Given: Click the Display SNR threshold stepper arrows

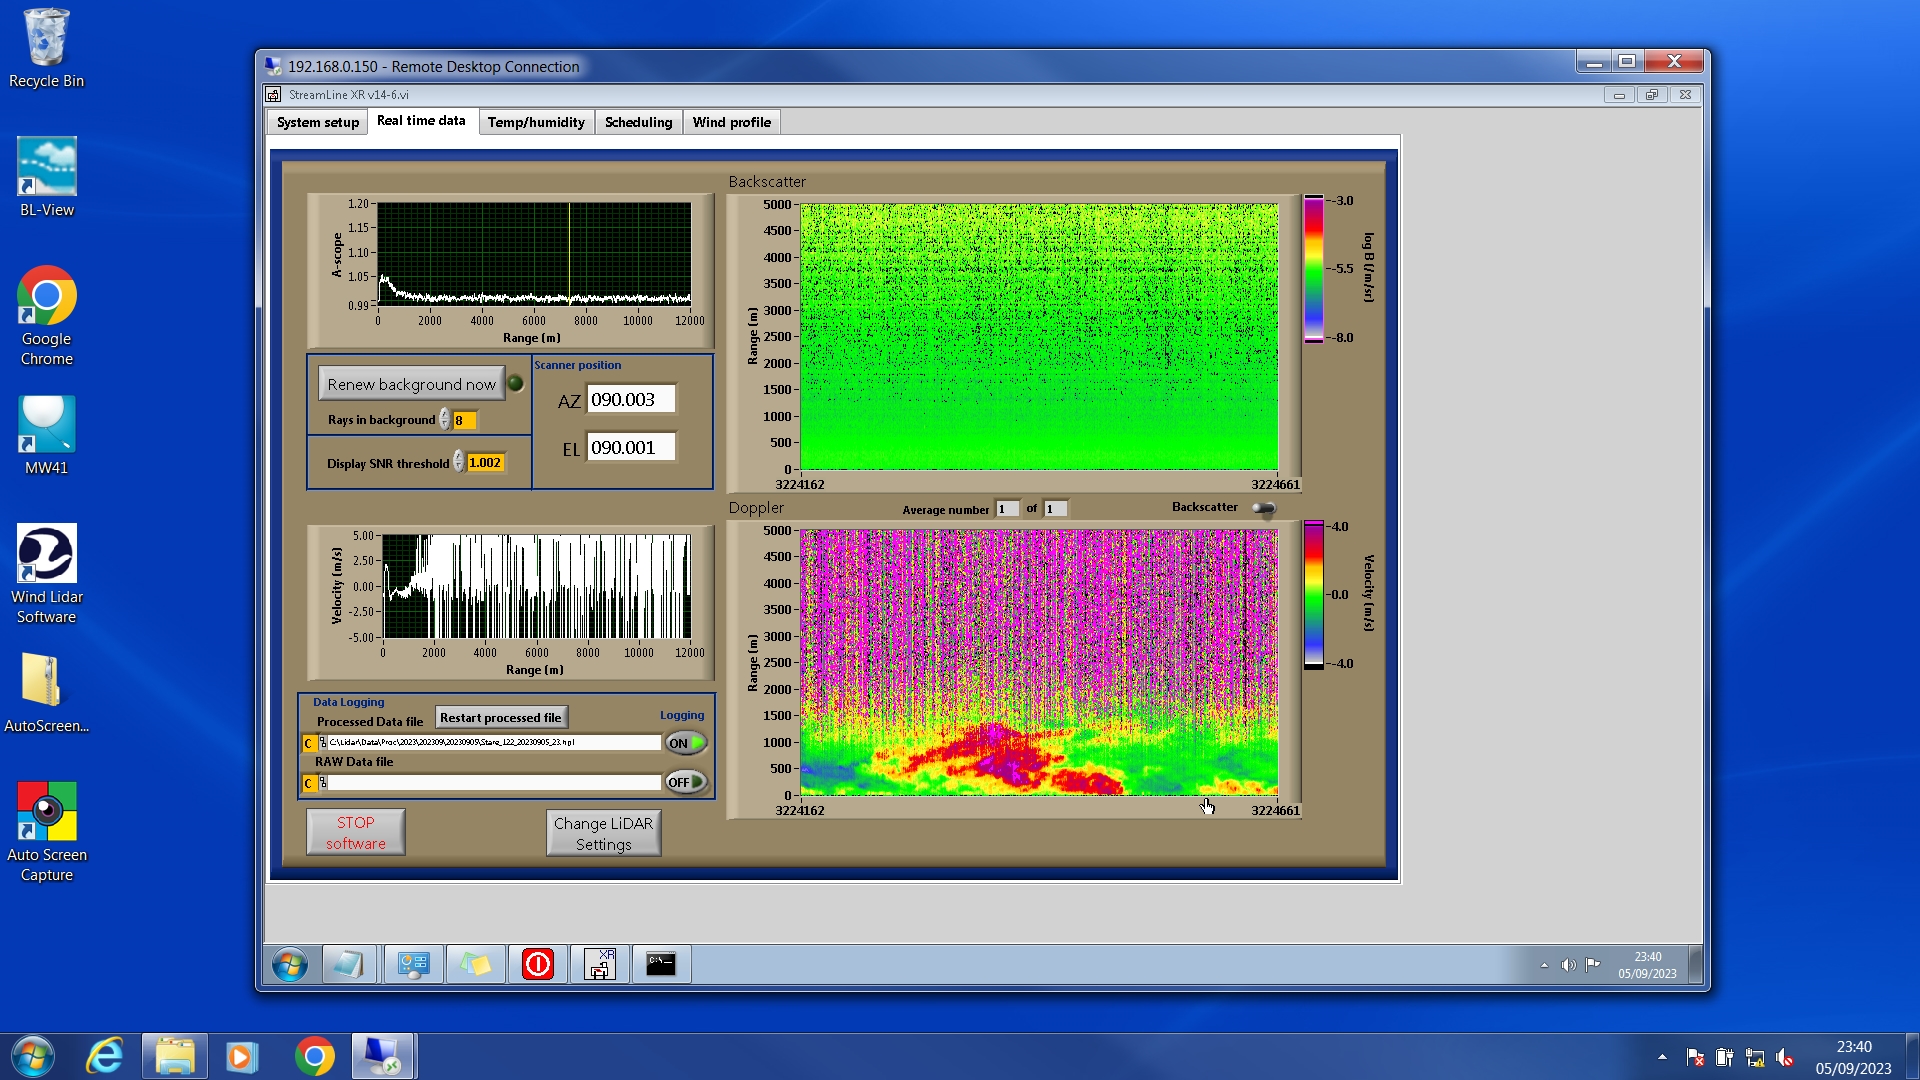Looking at the screenshot, I should click(458, 462).
